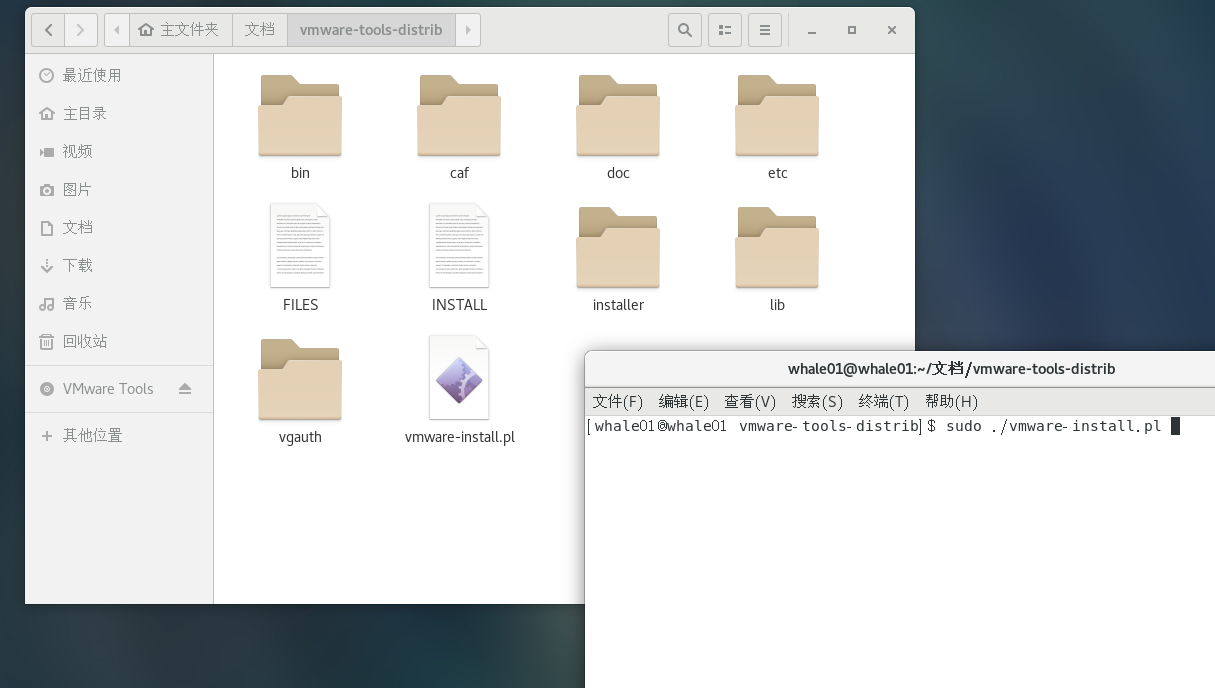Image resolution: width=1215 pixels, height=688 pixels.
Task: Open terminal 编辑(E) menu
Action: point(684,402)
